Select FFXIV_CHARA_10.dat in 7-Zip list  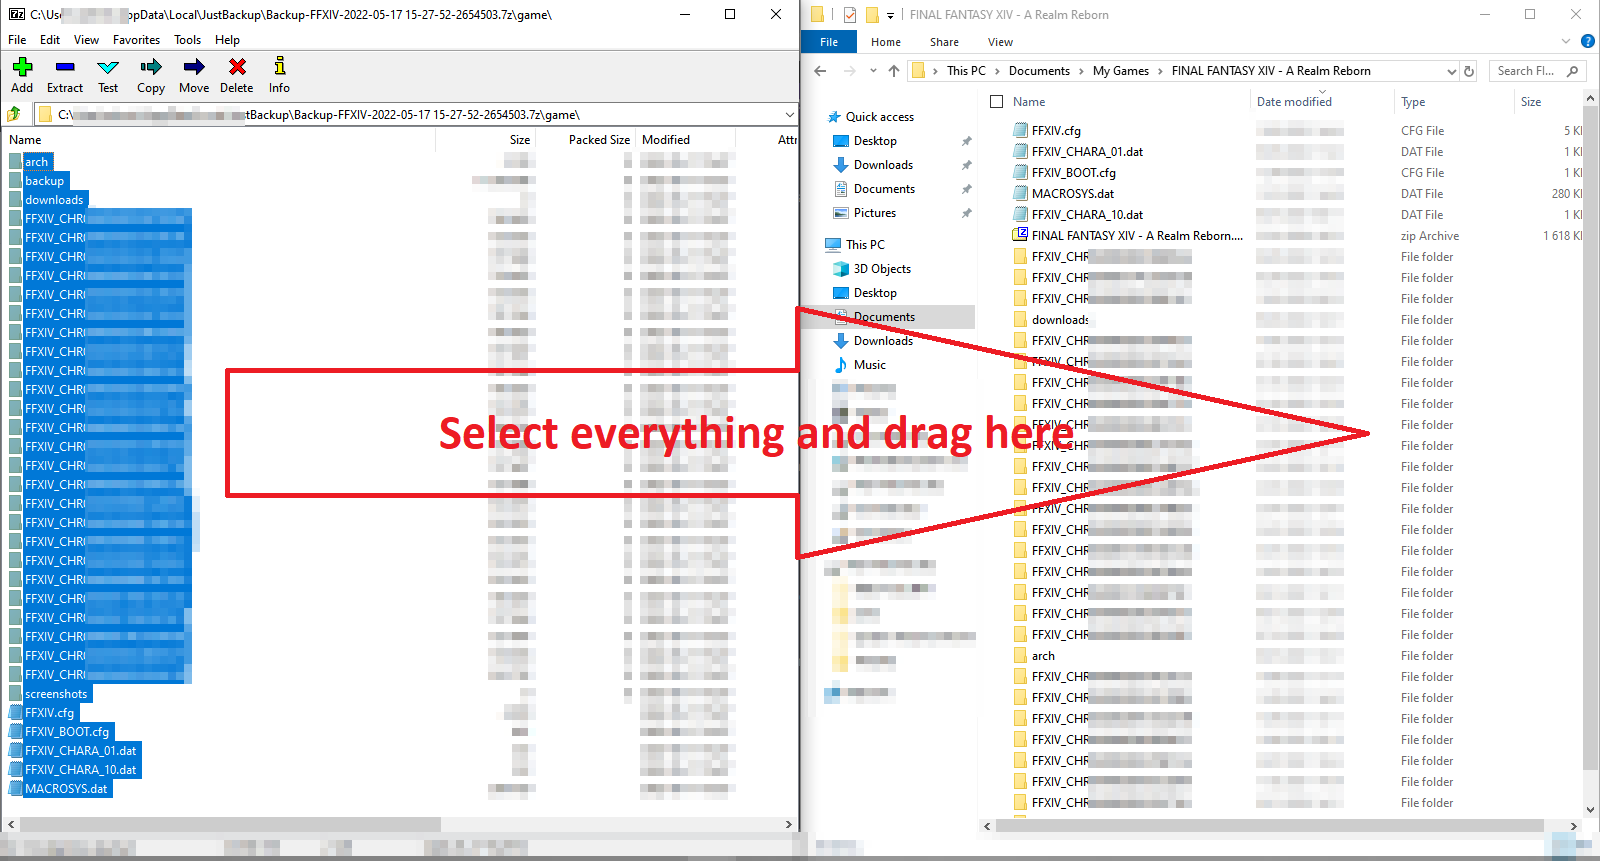pyautogui.click(x=74, y=770)
